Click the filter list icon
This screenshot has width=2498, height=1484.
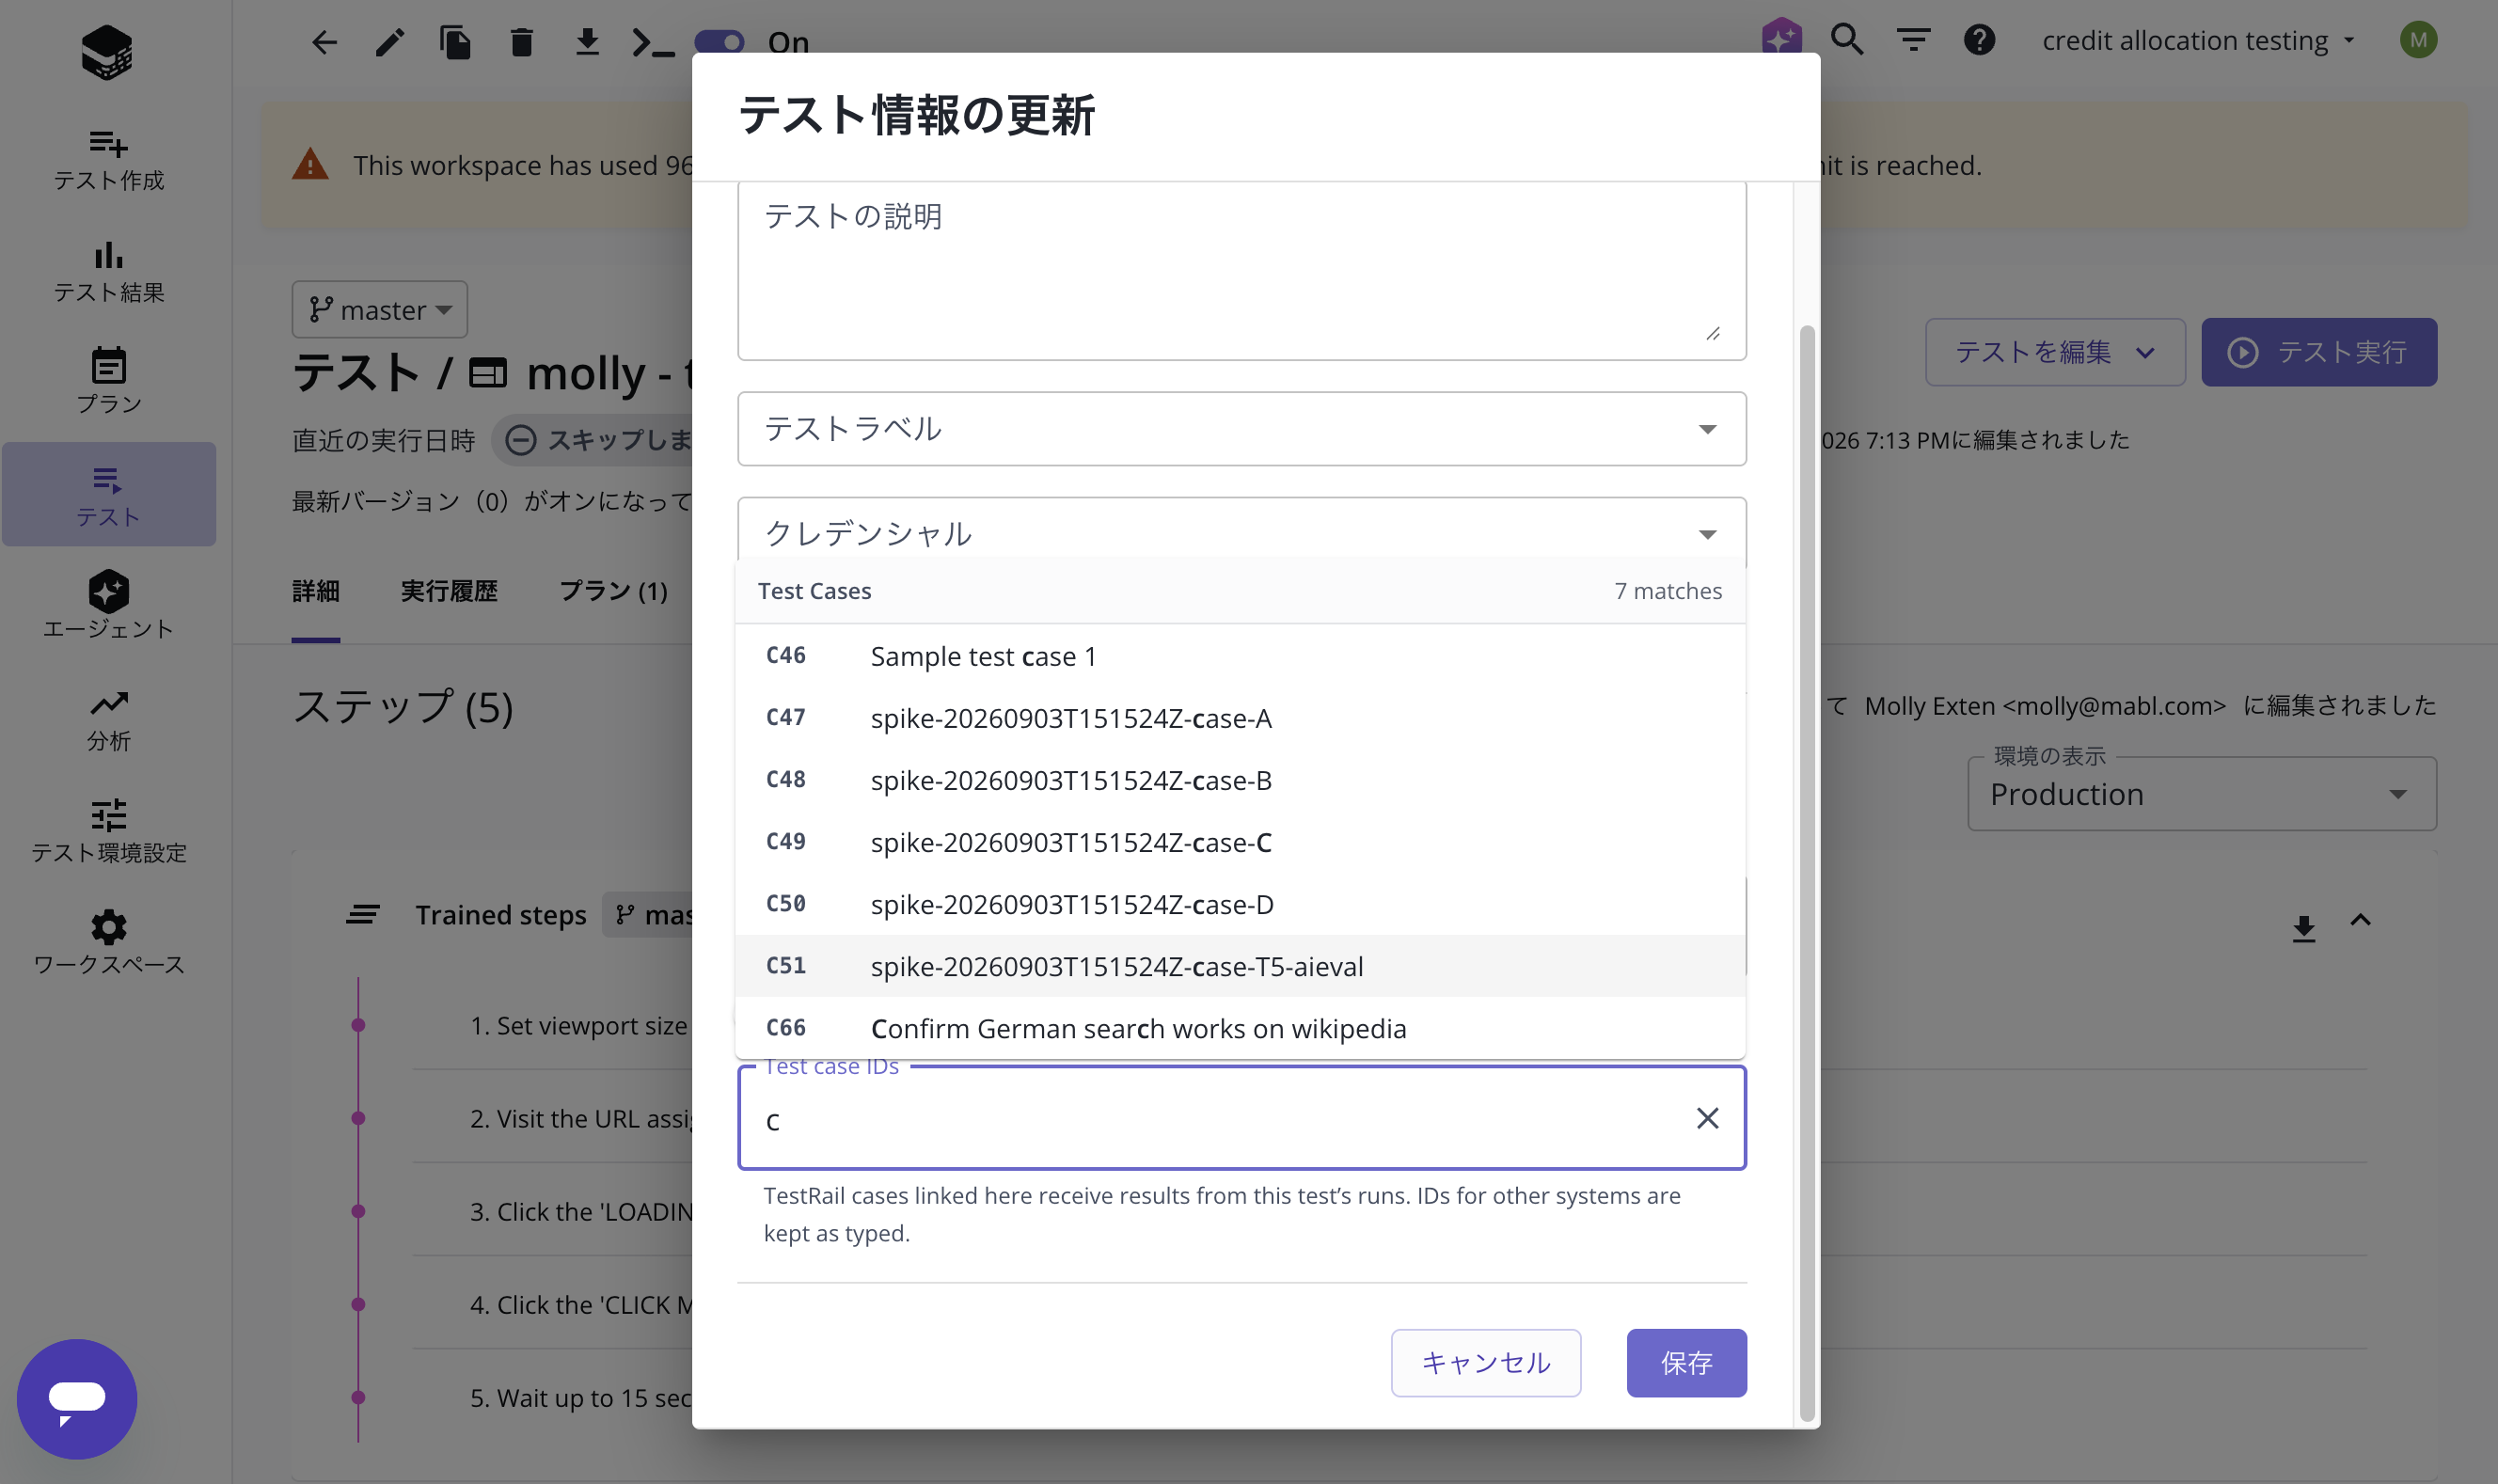click(x=1913, y=40)
